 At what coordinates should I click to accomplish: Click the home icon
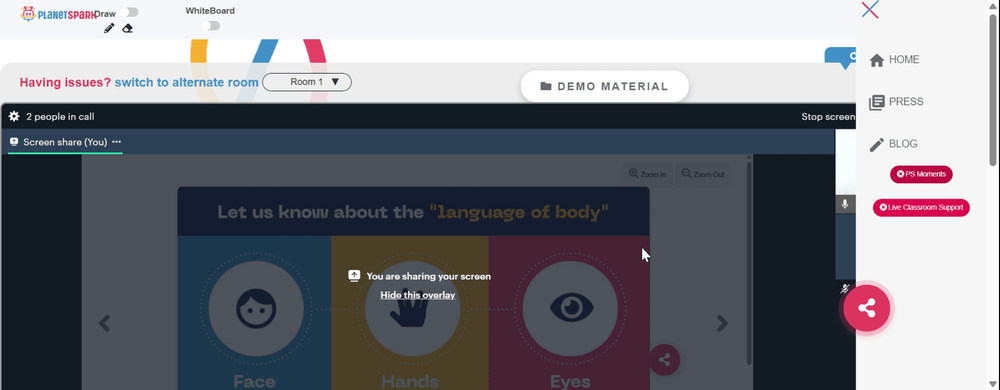[x=877, y=60]
